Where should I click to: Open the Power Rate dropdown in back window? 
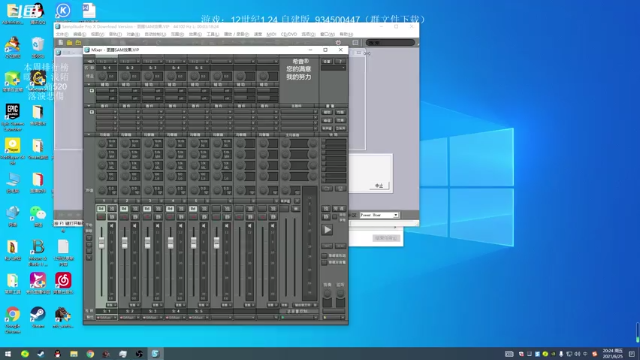pyautogui.click(x=379, y=215)
